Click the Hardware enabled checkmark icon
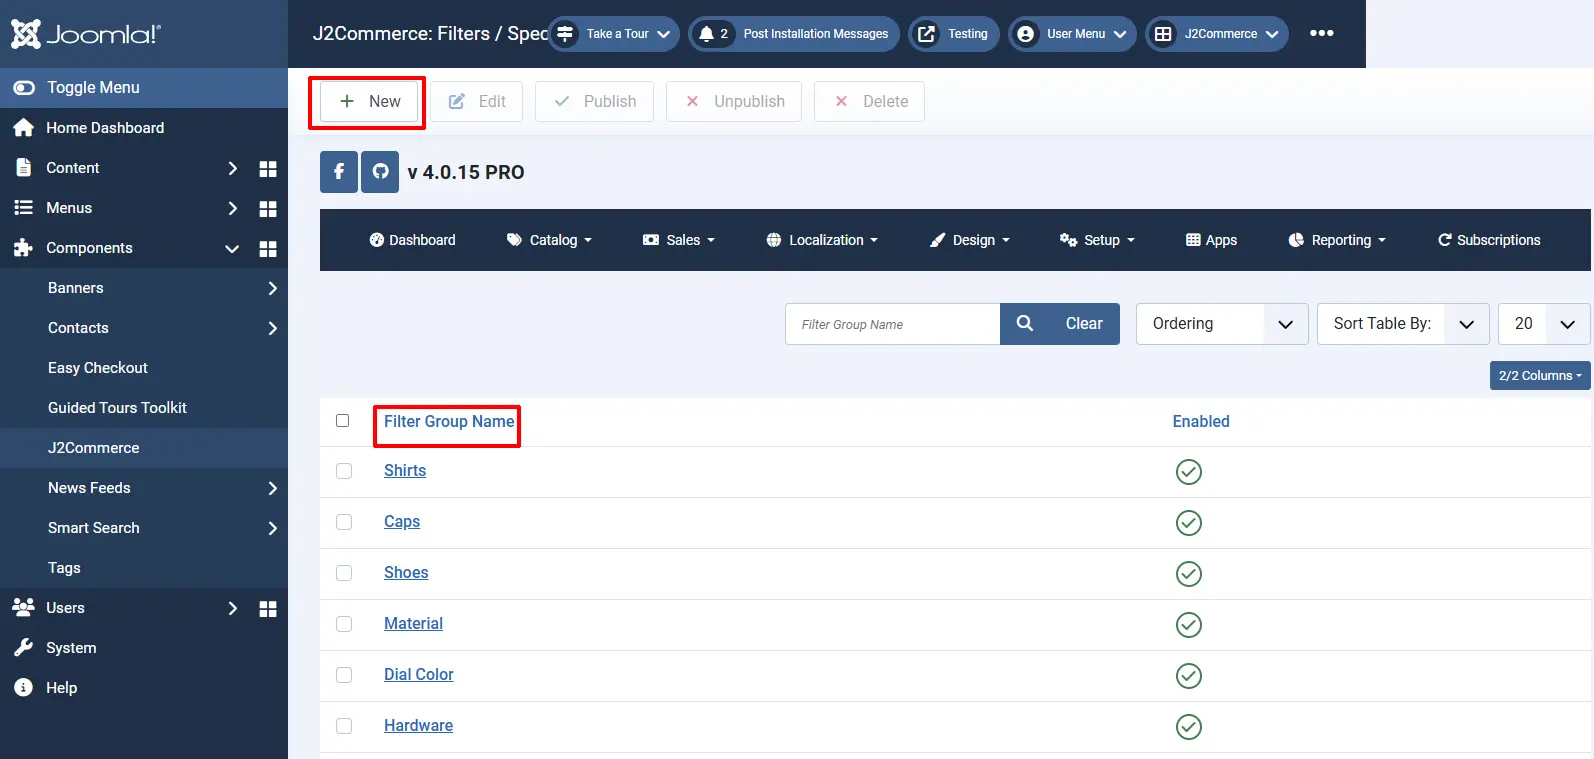 coord(1189,727)
